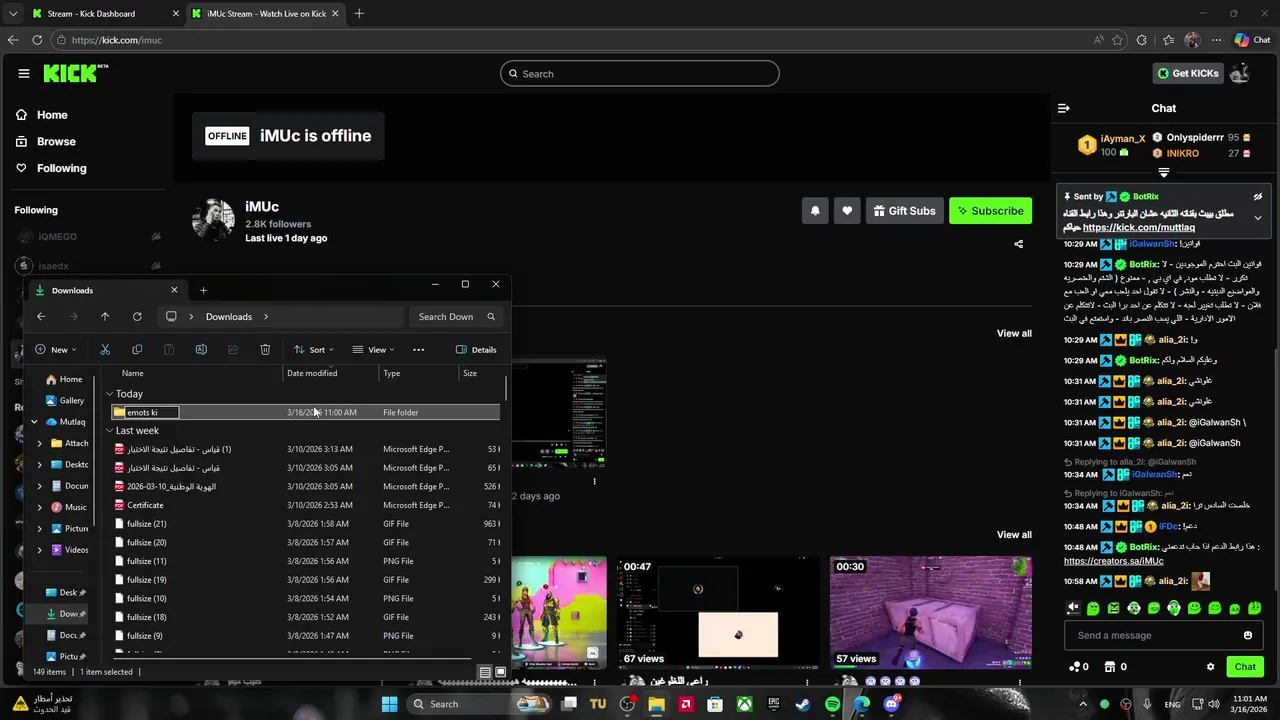Screen dimensions: 1280x720
Task: Open the Sort dropdown in File Explorer
Action: [313, 350]
